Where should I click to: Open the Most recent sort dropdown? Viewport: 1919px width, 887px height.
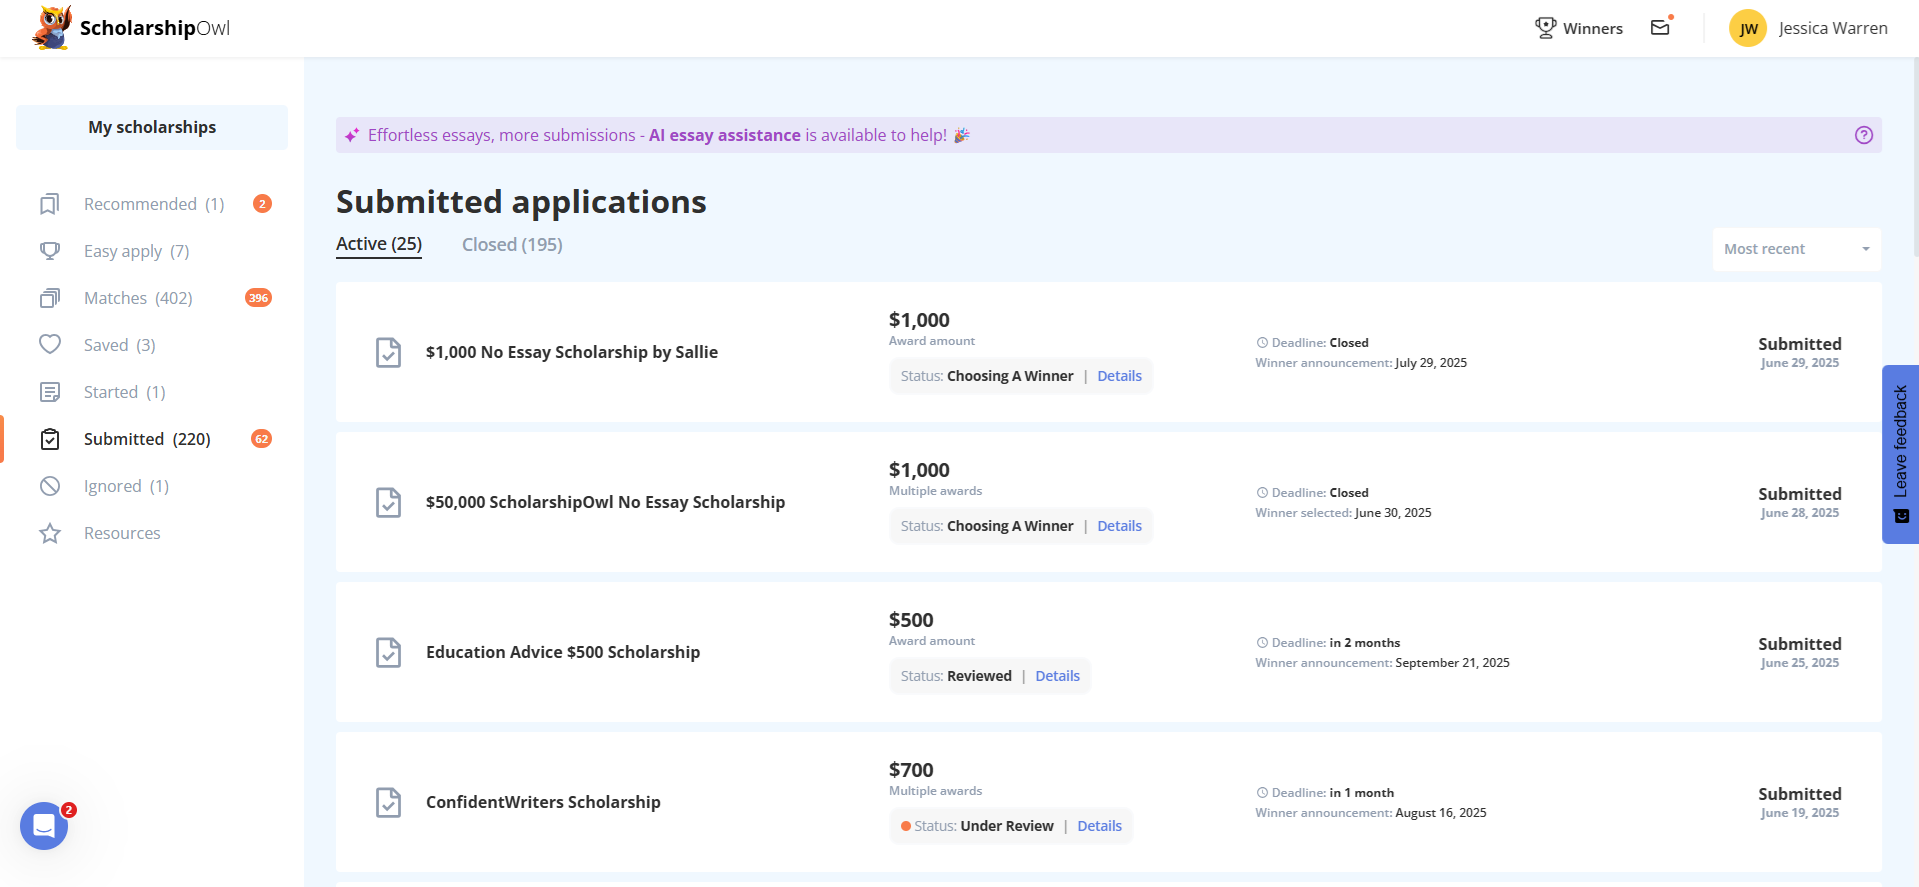(x=1796, y=249)
